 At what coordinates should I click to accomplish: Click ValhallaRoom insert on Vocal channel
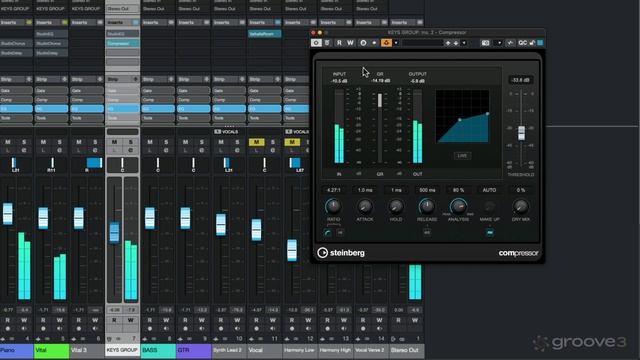(x=264, y=34)
